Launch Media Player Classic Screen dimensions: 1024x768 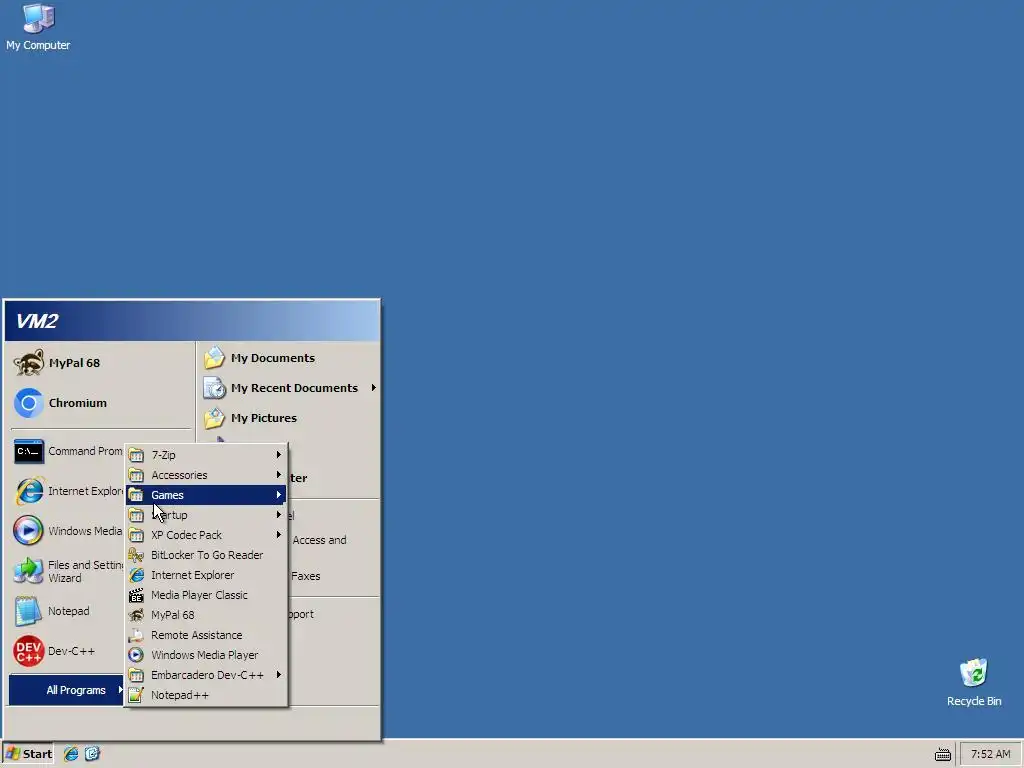(206, 595)
